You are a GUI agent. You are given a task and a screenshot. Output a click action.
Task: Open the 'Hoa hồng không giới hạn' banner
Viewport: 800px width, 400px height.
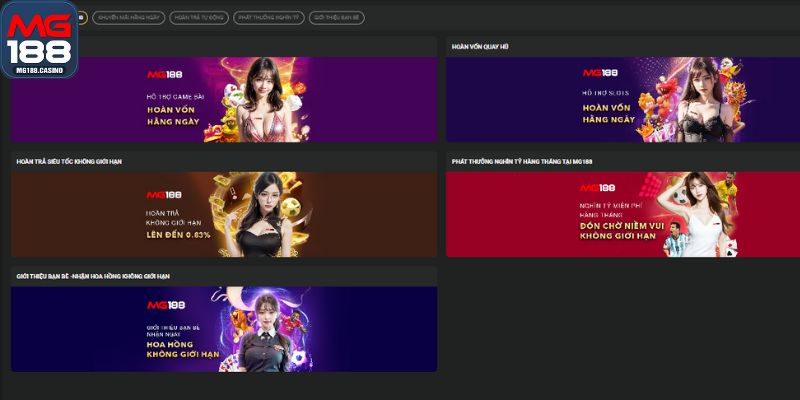click(224, 329)
